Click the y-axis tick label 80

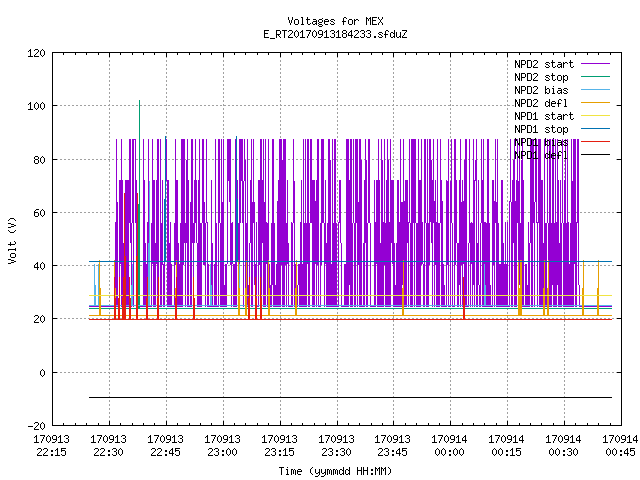point(39,160)
